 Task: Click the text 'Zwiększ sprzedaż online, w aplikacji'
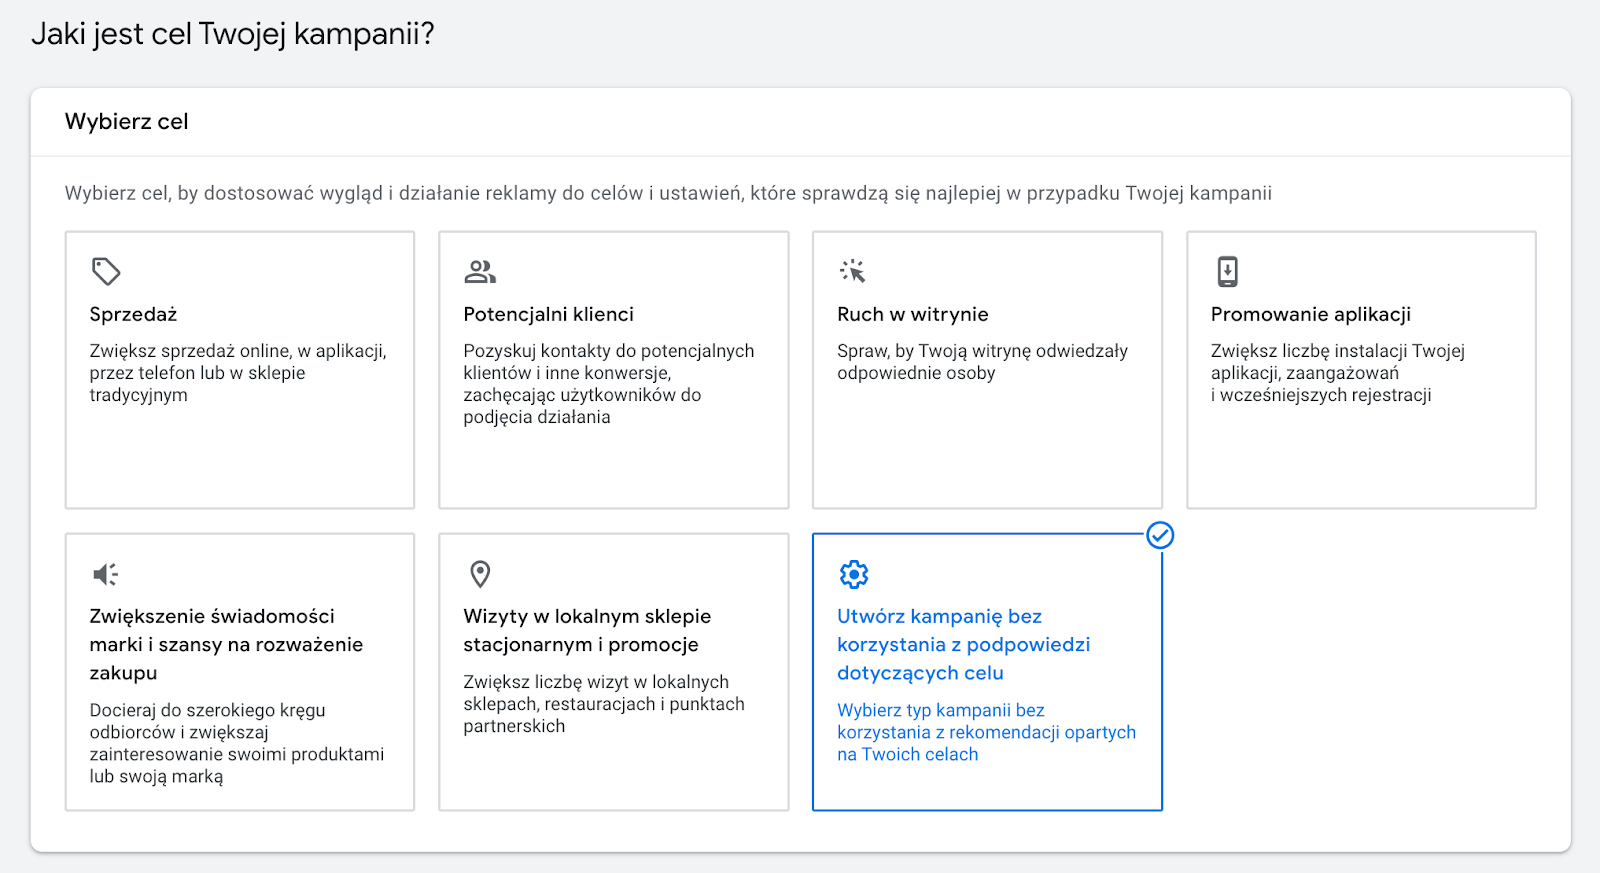tap(238, 373)
